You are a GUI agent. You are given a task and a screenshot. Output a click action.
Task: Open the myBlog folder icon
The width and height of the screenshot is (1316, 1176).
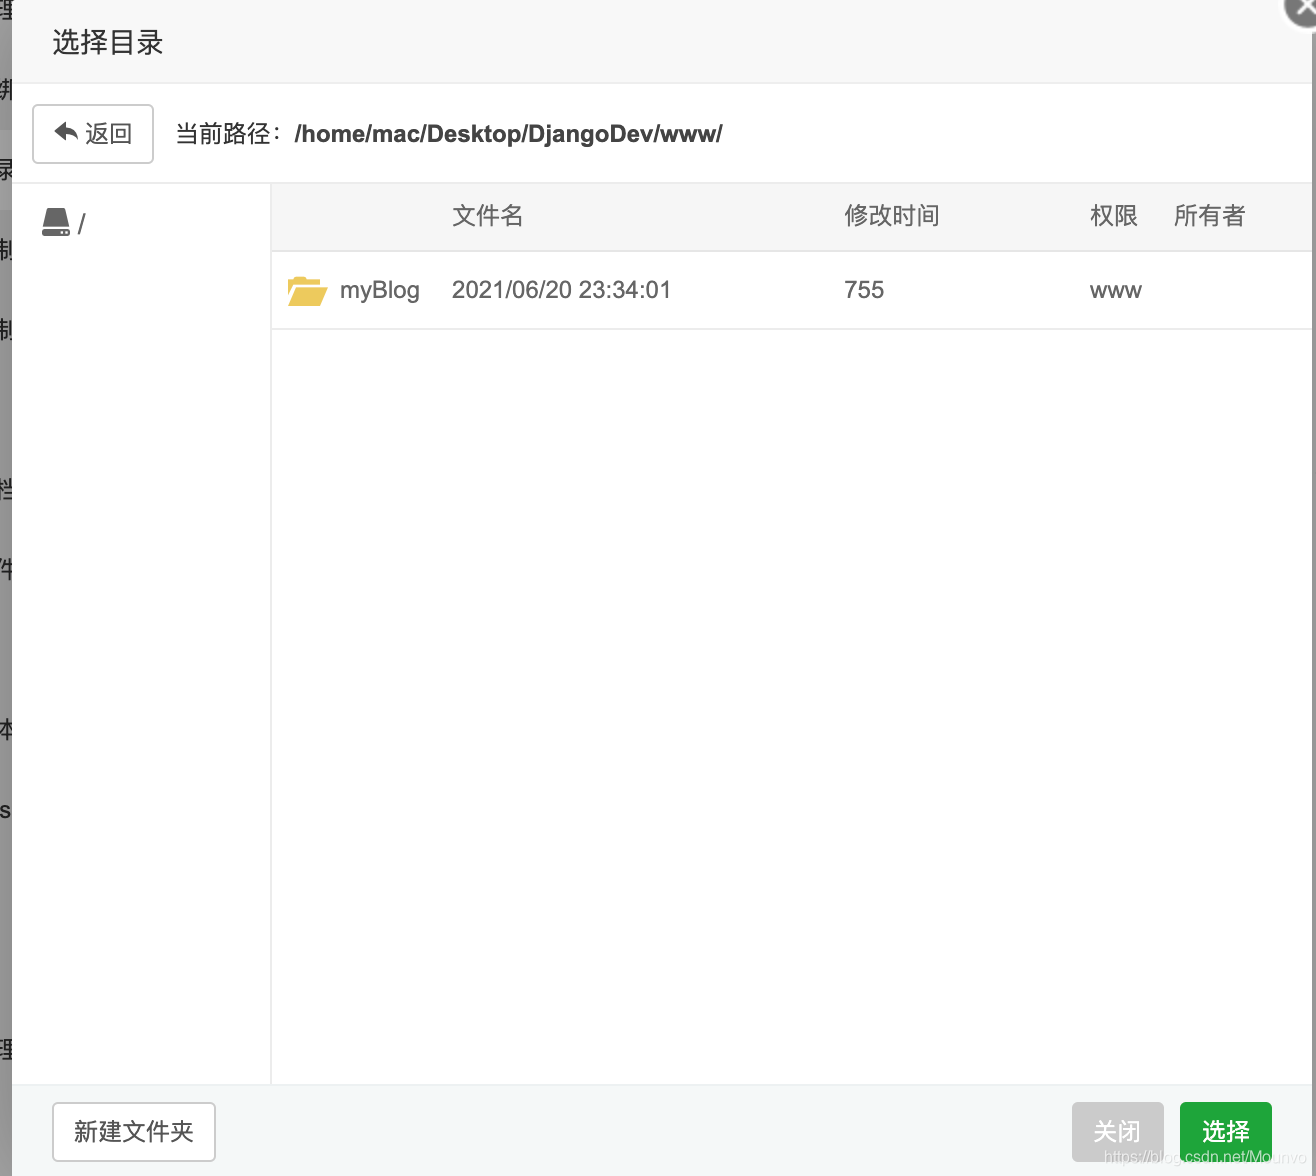point(307,290)
